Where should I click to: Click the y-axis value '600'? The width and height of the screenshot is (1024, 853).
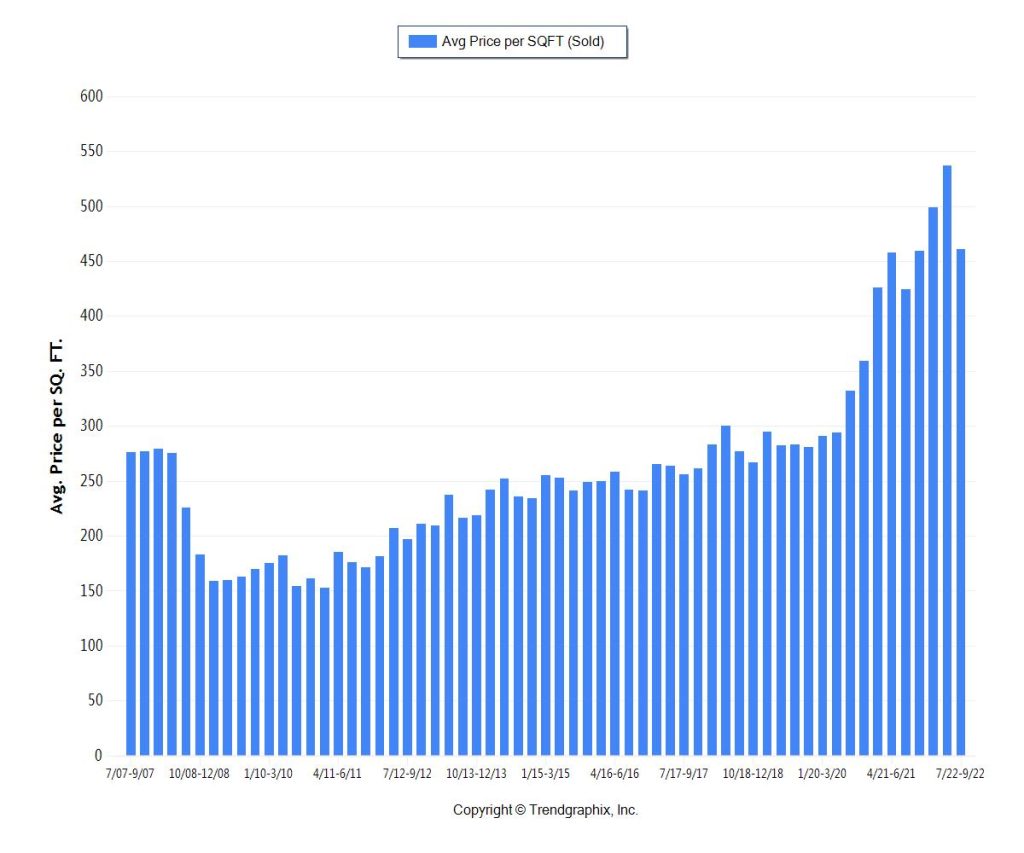(91, 97)
